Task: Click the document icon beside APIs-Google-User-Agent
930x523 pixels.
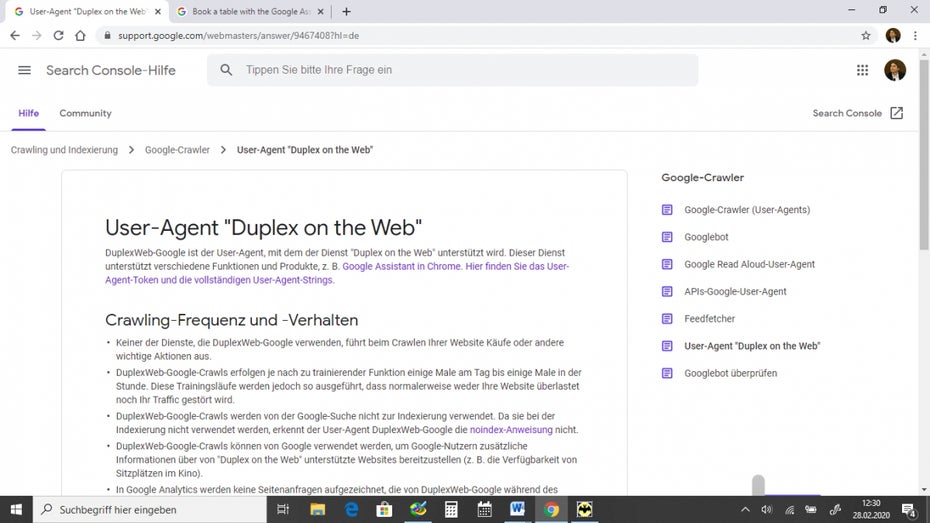Action: pos(667,292)
